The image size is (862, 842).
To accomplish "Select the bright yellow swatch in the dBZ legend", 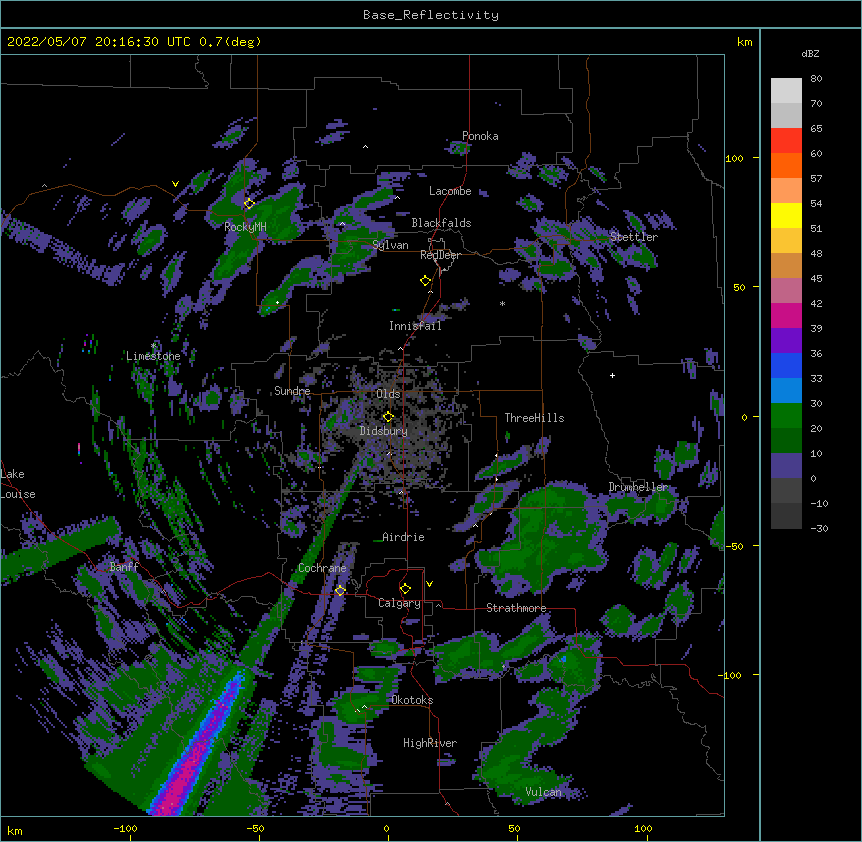I will coord(786,215).
